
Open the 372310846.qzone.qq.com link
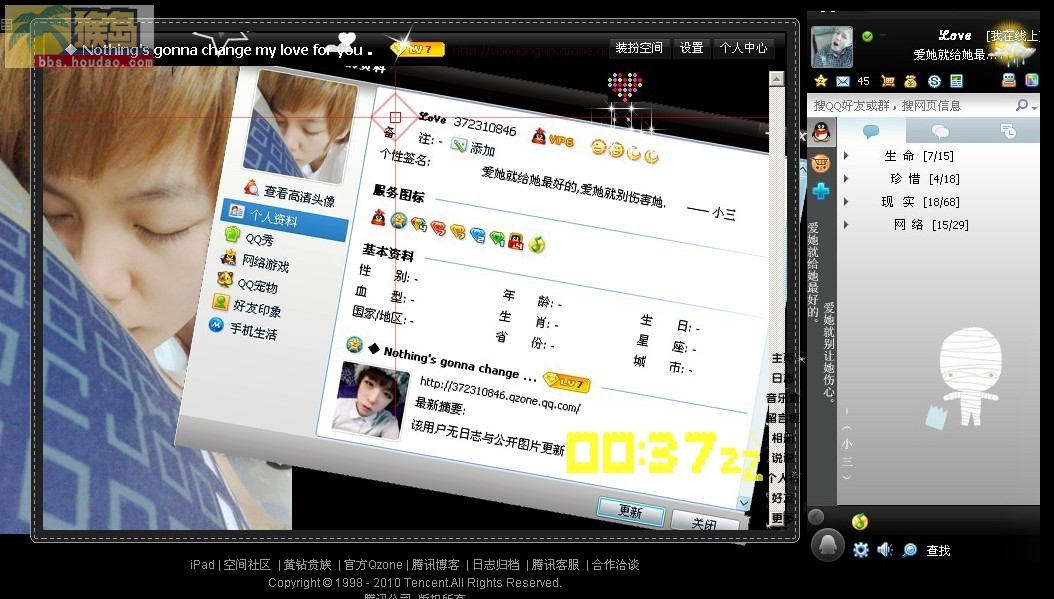(500, 395)
